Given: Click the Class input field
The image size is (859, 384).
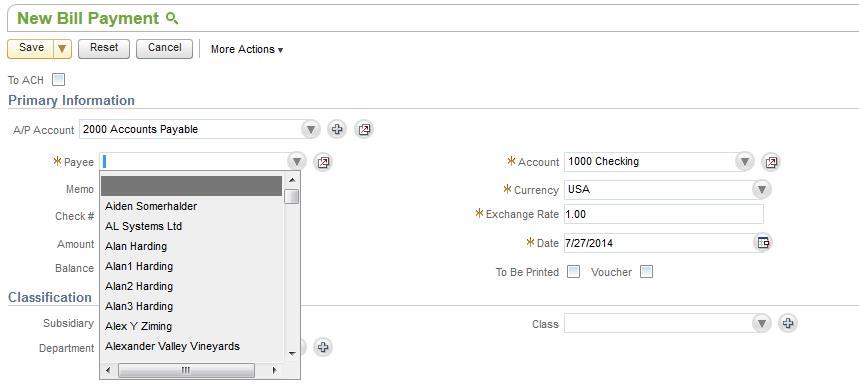Looking at the screenshot, I should pos(659,323).
